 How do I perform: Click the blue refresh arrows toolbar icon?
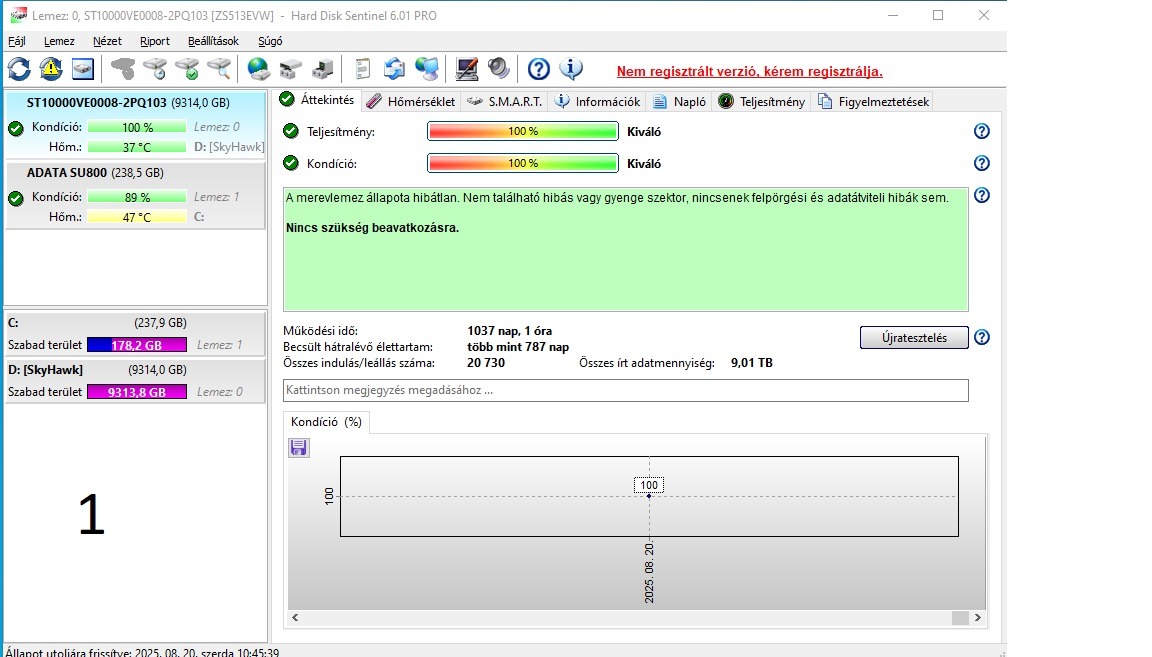[19, 69]
